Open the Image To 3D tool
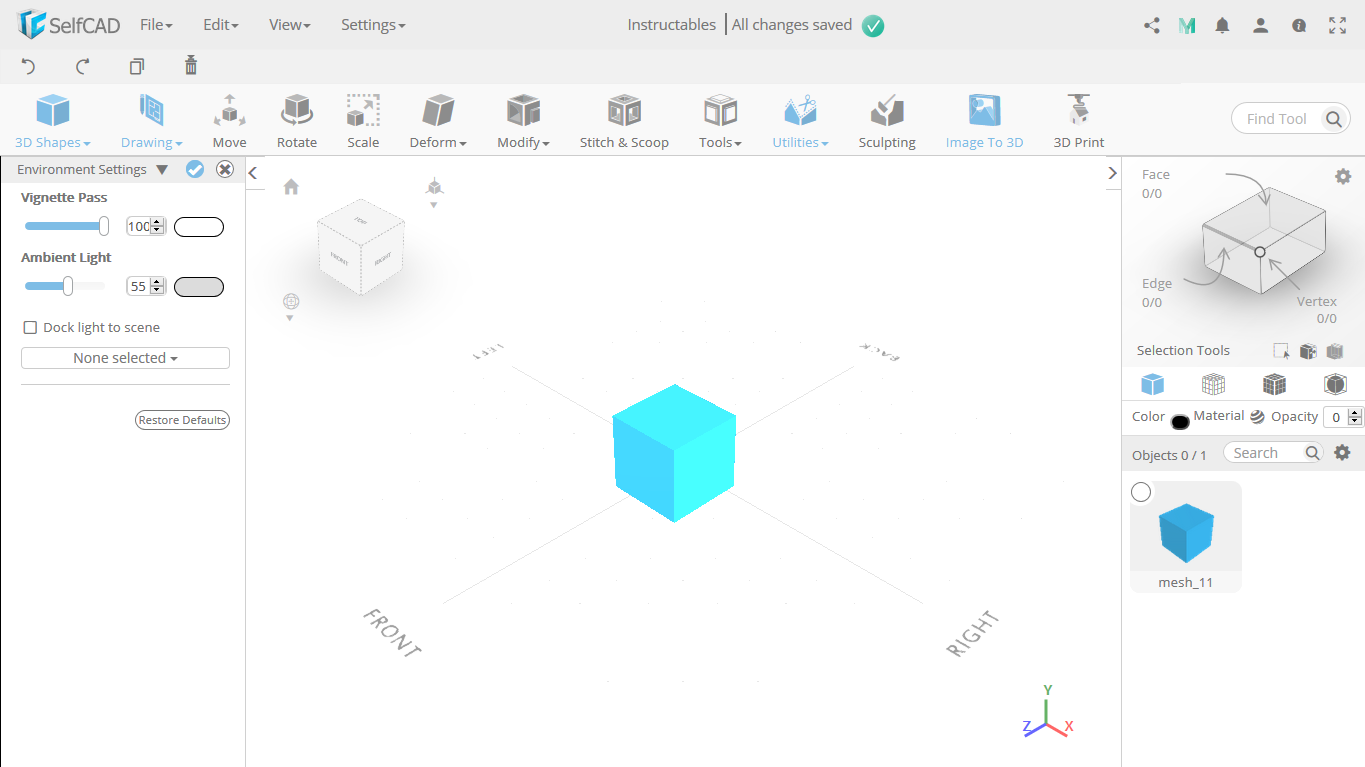This screenshot has width=1365, height=767. coord(985,121)
